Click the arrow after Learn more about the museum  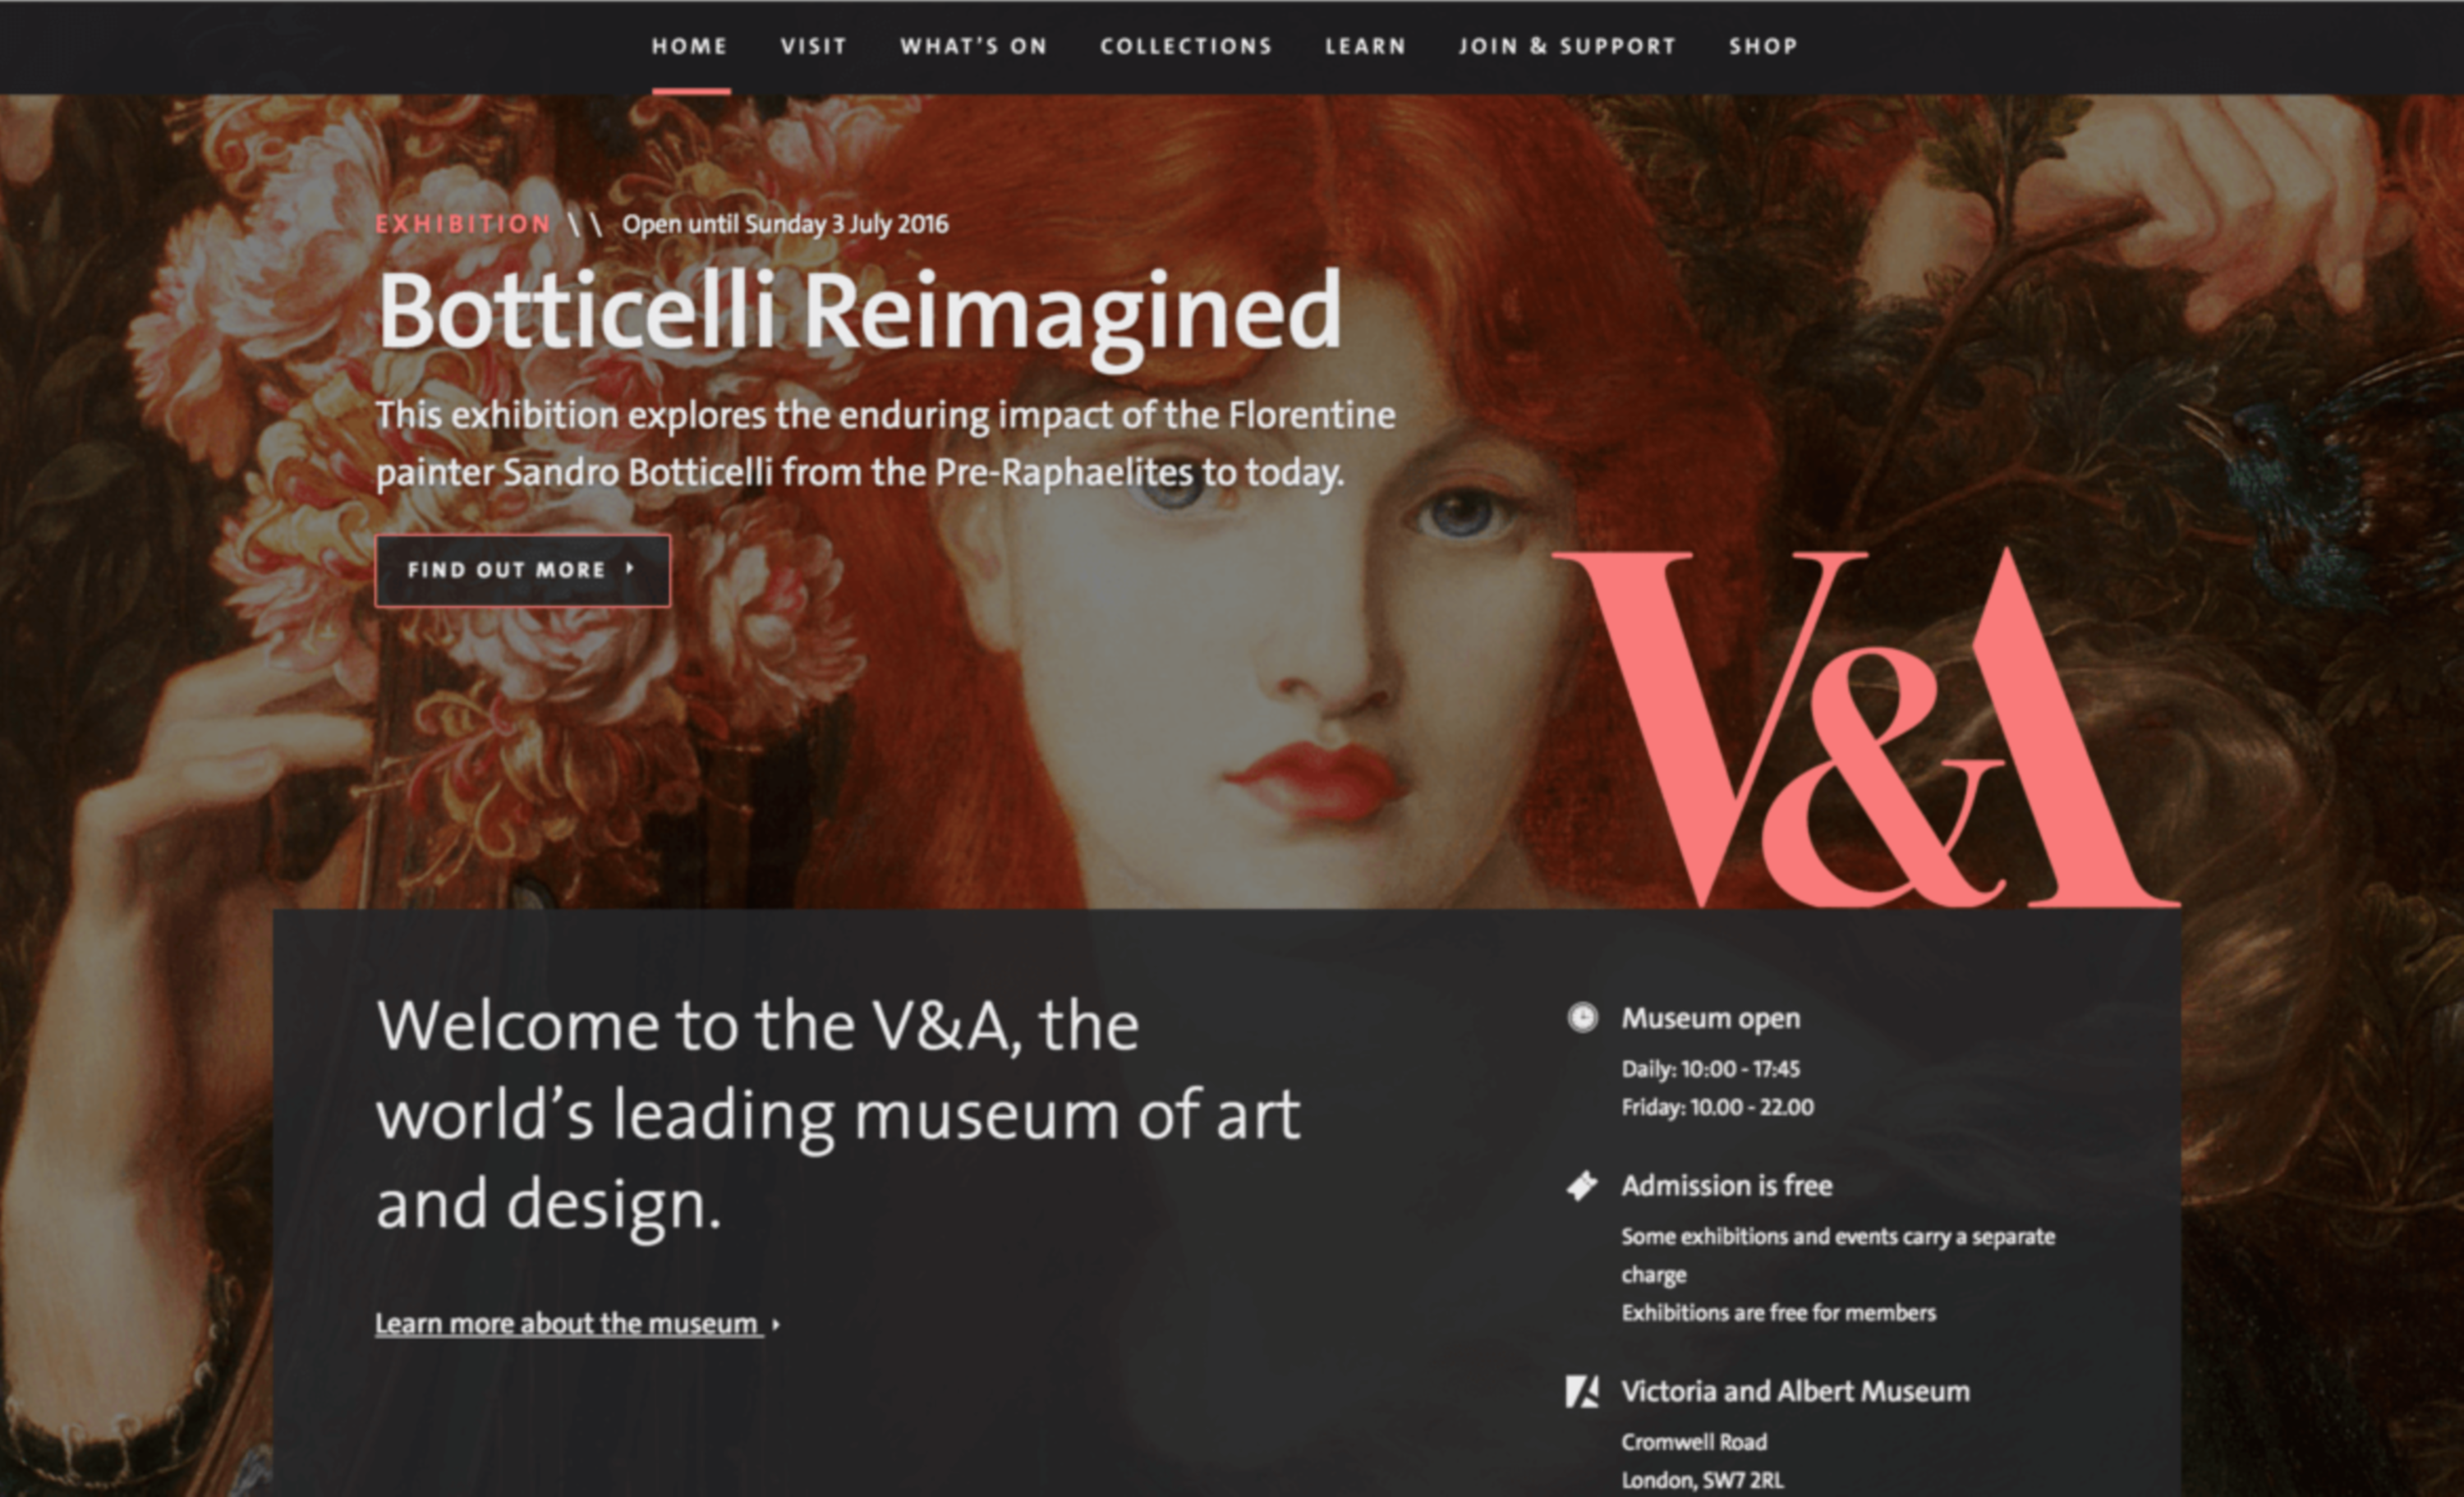coord(776,1324)
